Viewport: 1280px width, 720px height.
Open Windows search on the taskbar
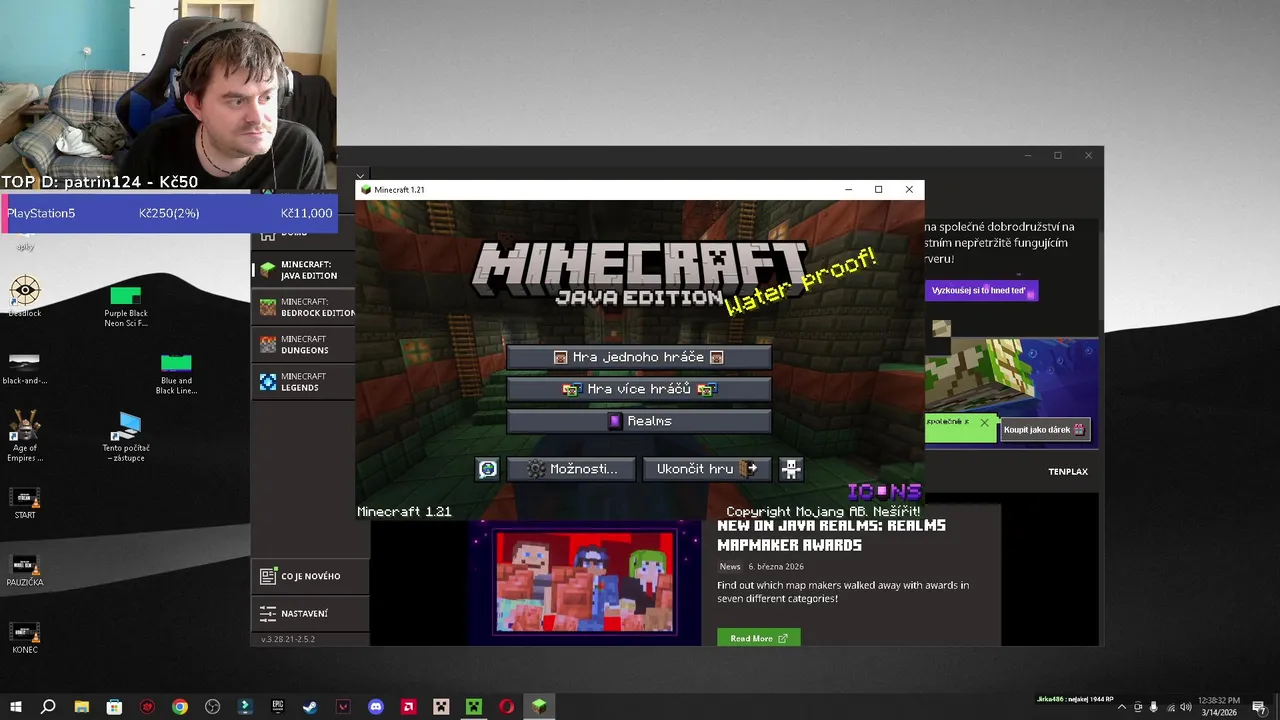pos(48,707)
